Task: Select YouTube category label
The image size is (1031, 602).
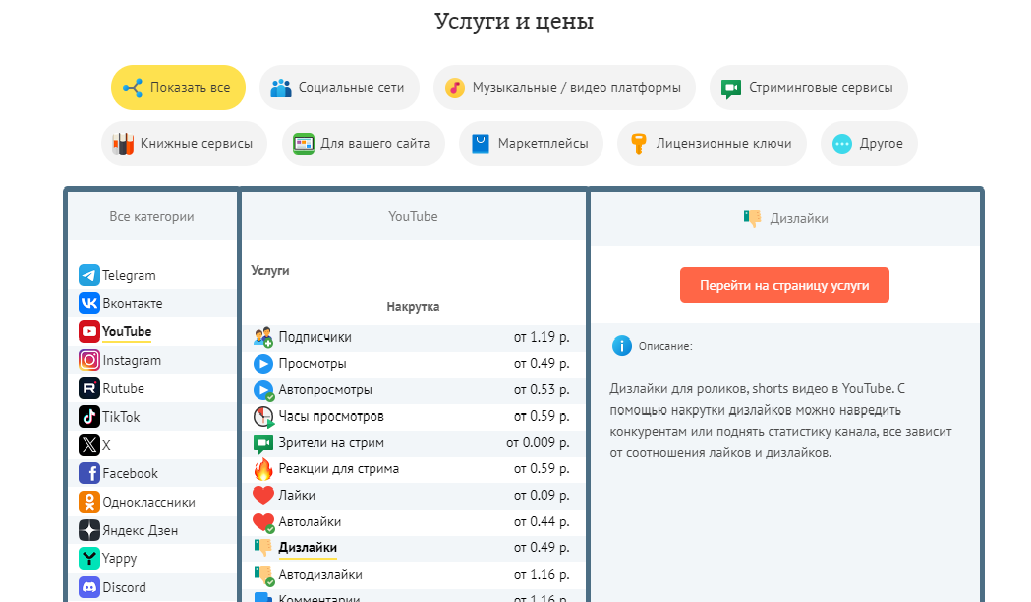Action: click(x=126, y=331)
